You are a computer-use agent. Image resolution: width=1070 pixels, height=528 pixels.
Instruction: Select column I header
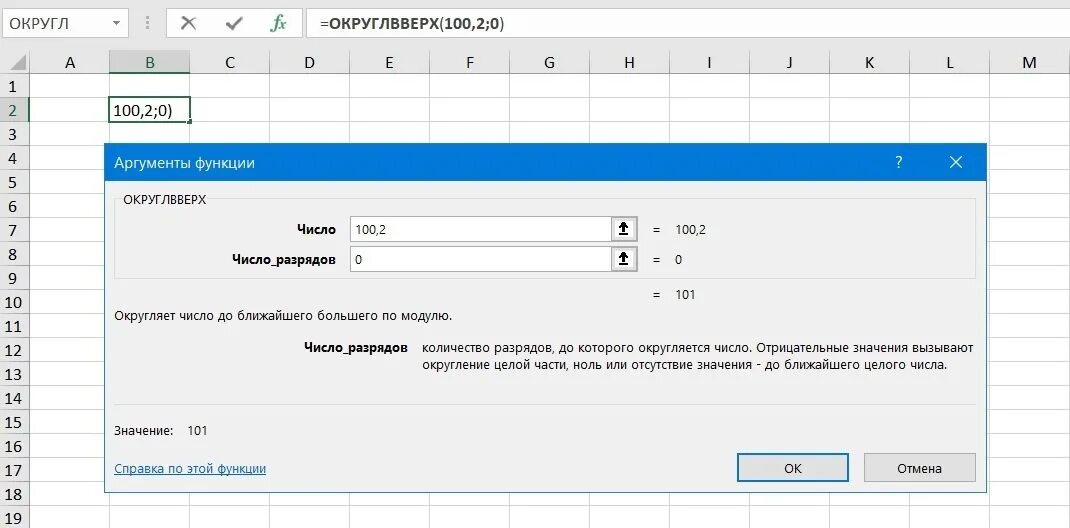tap(709, 63)
